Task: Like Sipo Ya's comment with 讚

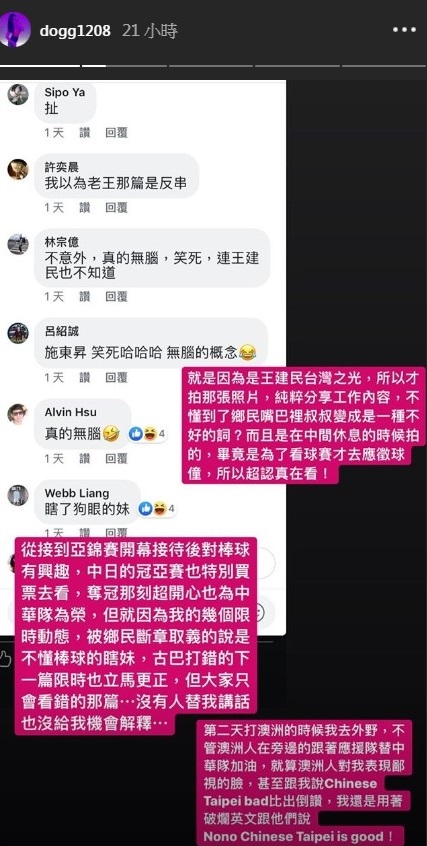Action: (85, 133)
